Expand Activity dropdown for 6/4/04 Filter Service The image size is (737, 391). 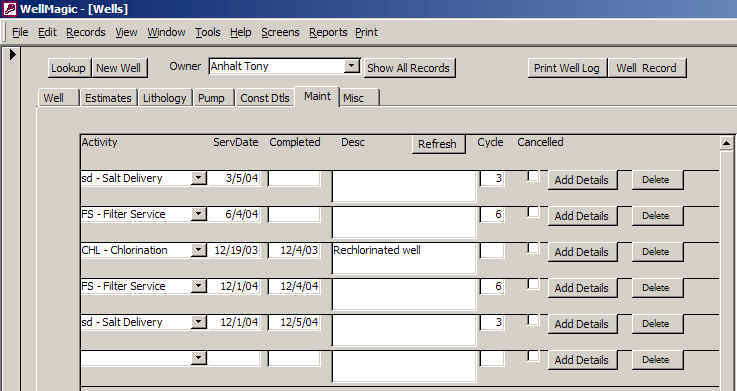(199, 214)
